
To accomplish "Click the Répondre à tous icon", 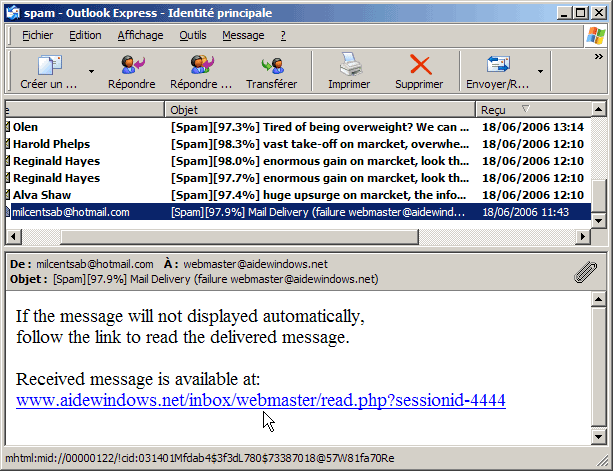I will (200, 66).
